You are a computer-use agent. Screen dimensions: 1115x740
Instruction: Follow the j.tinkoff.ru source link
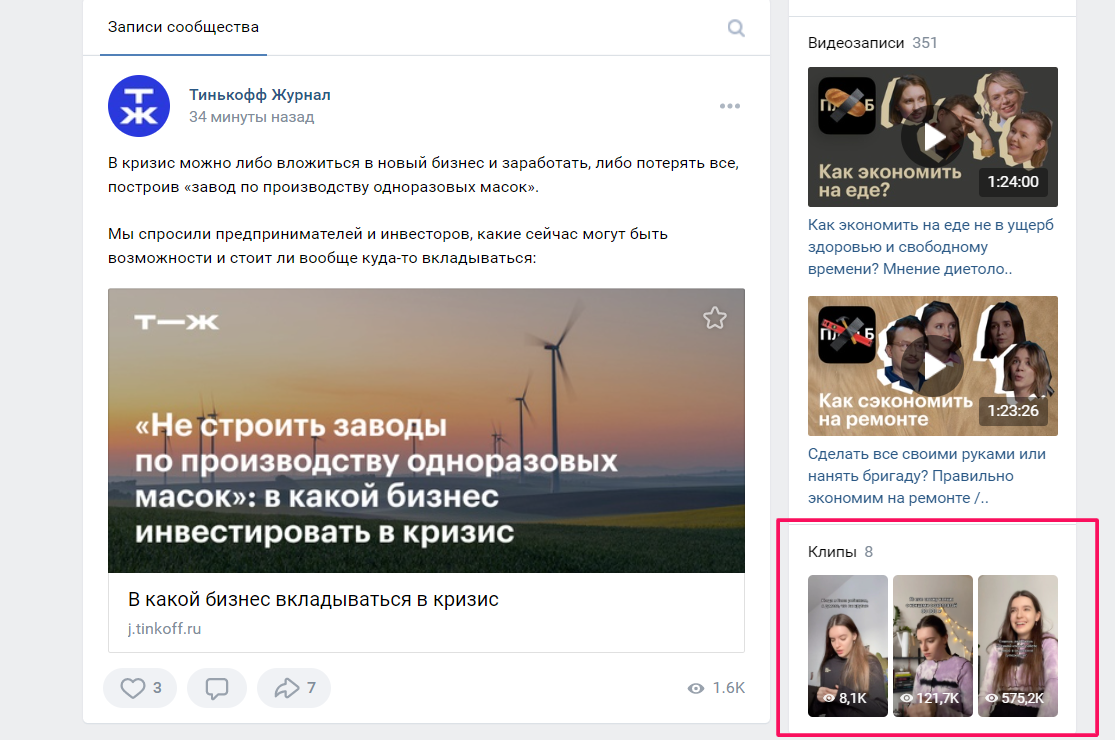click(164, 629)
